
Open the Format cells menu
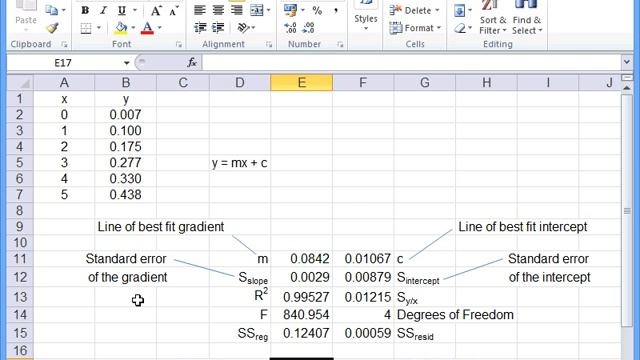[x=415, y=28]
